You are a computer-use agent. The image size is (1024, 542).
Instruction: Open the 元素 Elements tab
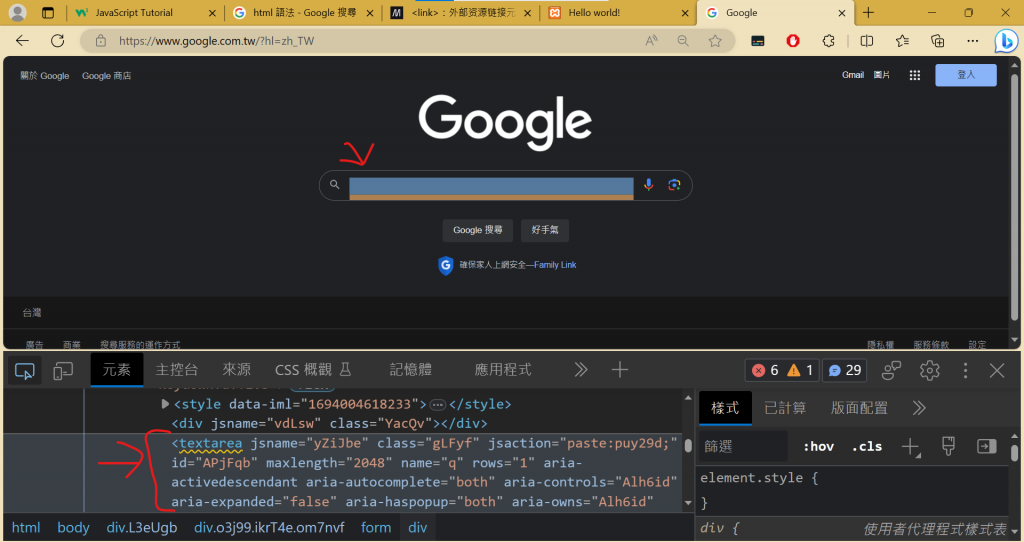coord(117,370)
